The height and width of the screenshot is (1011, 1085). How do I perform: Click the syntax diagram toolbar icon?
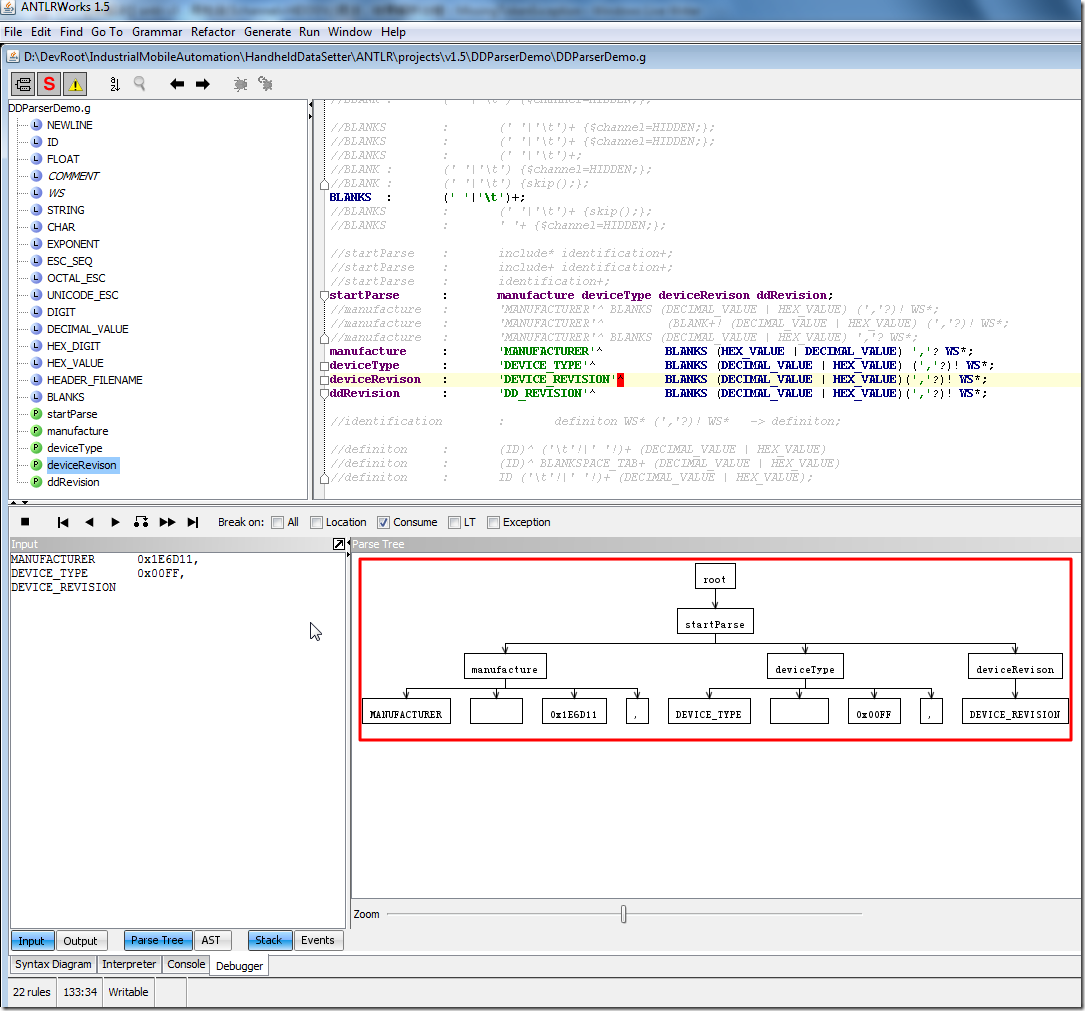tap(23, 84)
